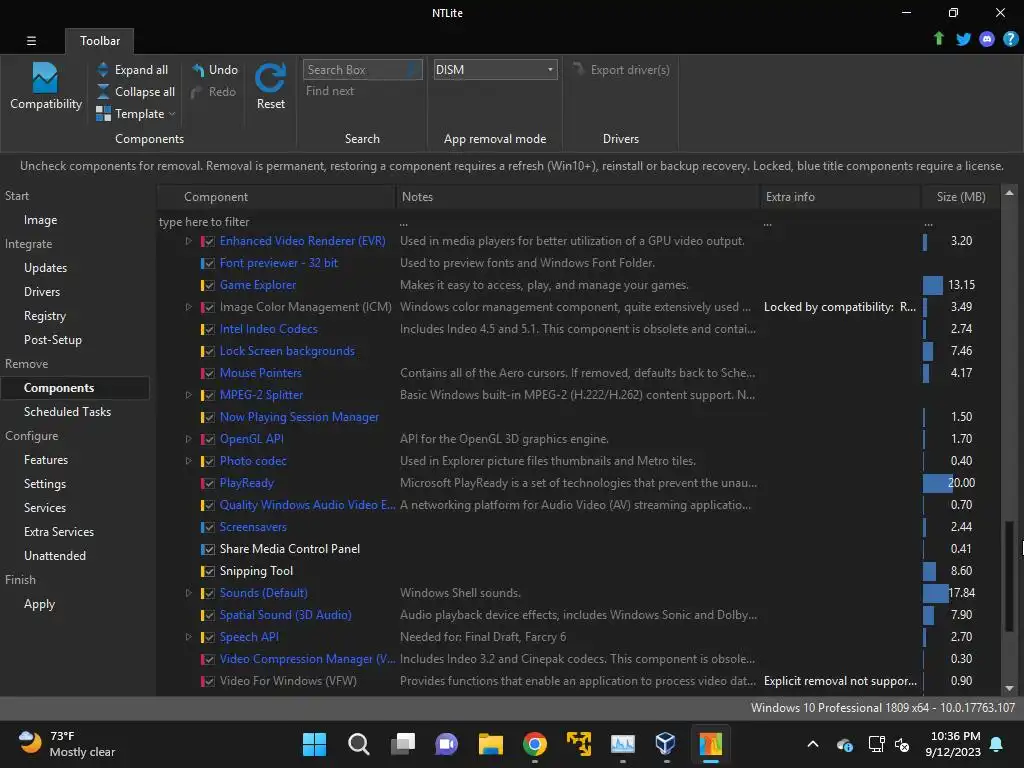Open the Unattended page
The image size is (1024, 768).
(55, 556)
